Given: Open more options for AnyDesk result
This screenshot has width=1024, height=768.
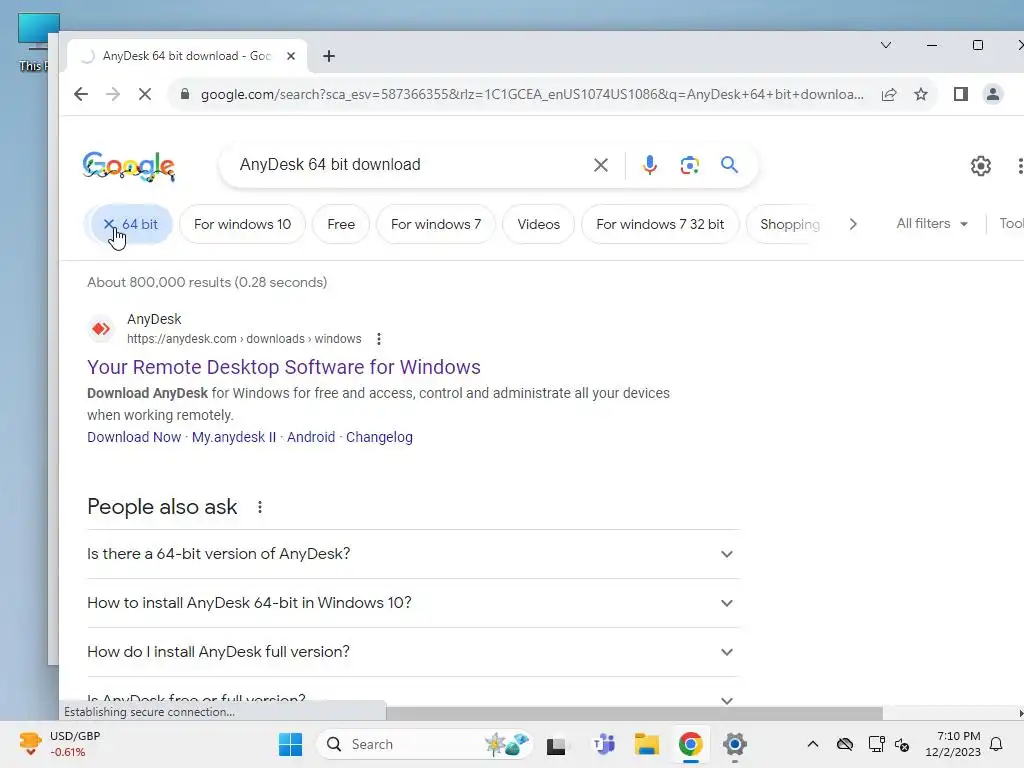Looking at the screenshot, I should (x=379, y=339).
